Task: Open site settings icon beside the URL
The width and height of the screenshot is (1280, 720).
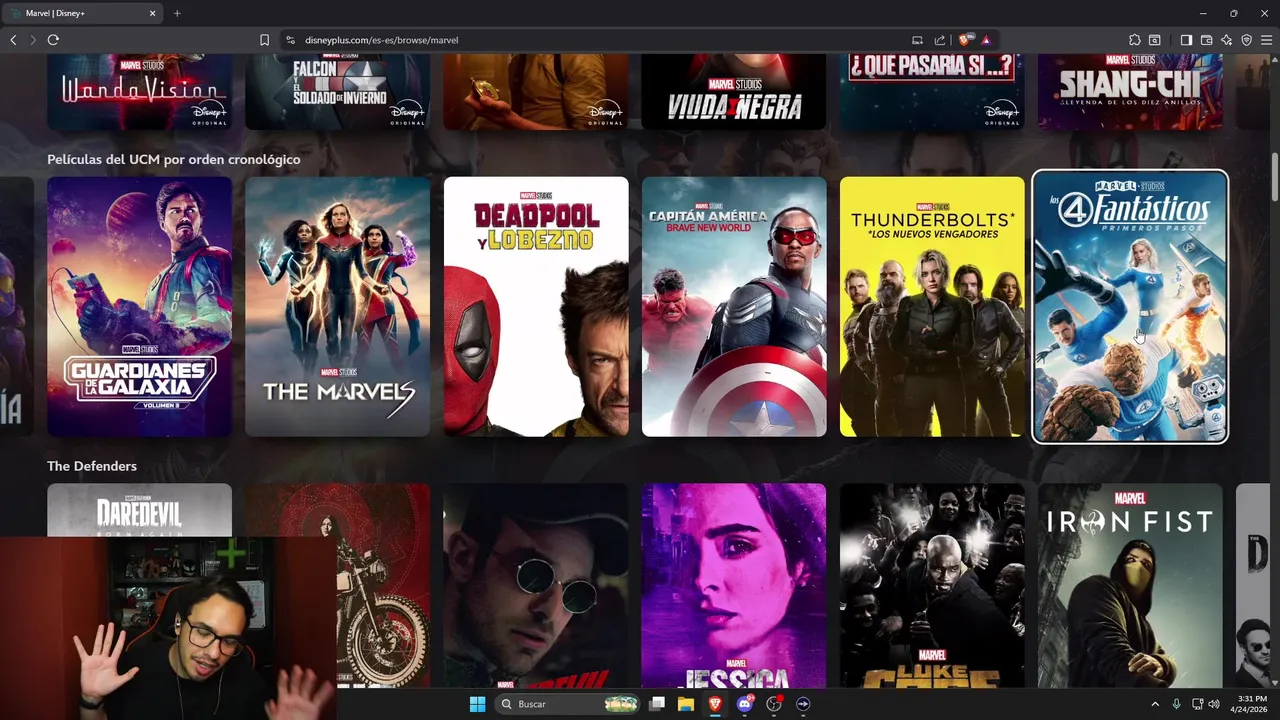Action: 291,40
